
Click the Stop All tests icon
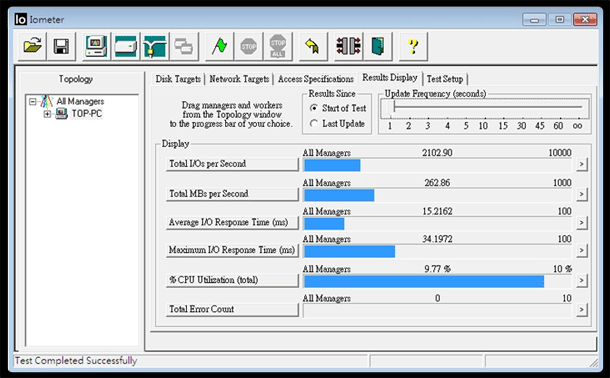click(277, 46)
